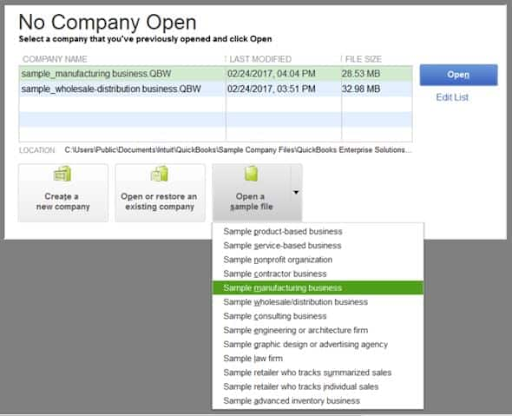
Task: Choose Sample service-based business
Action: pos(318,246)
